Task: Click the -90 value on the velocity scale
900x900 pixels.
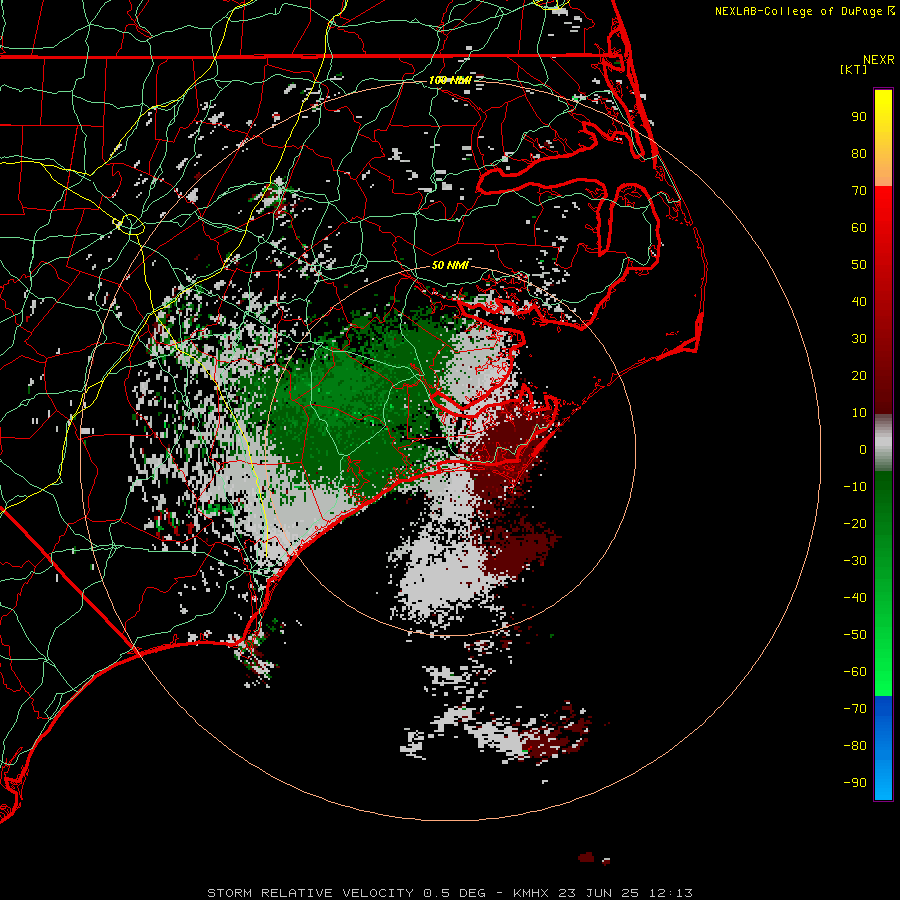Action: point(855,782)
